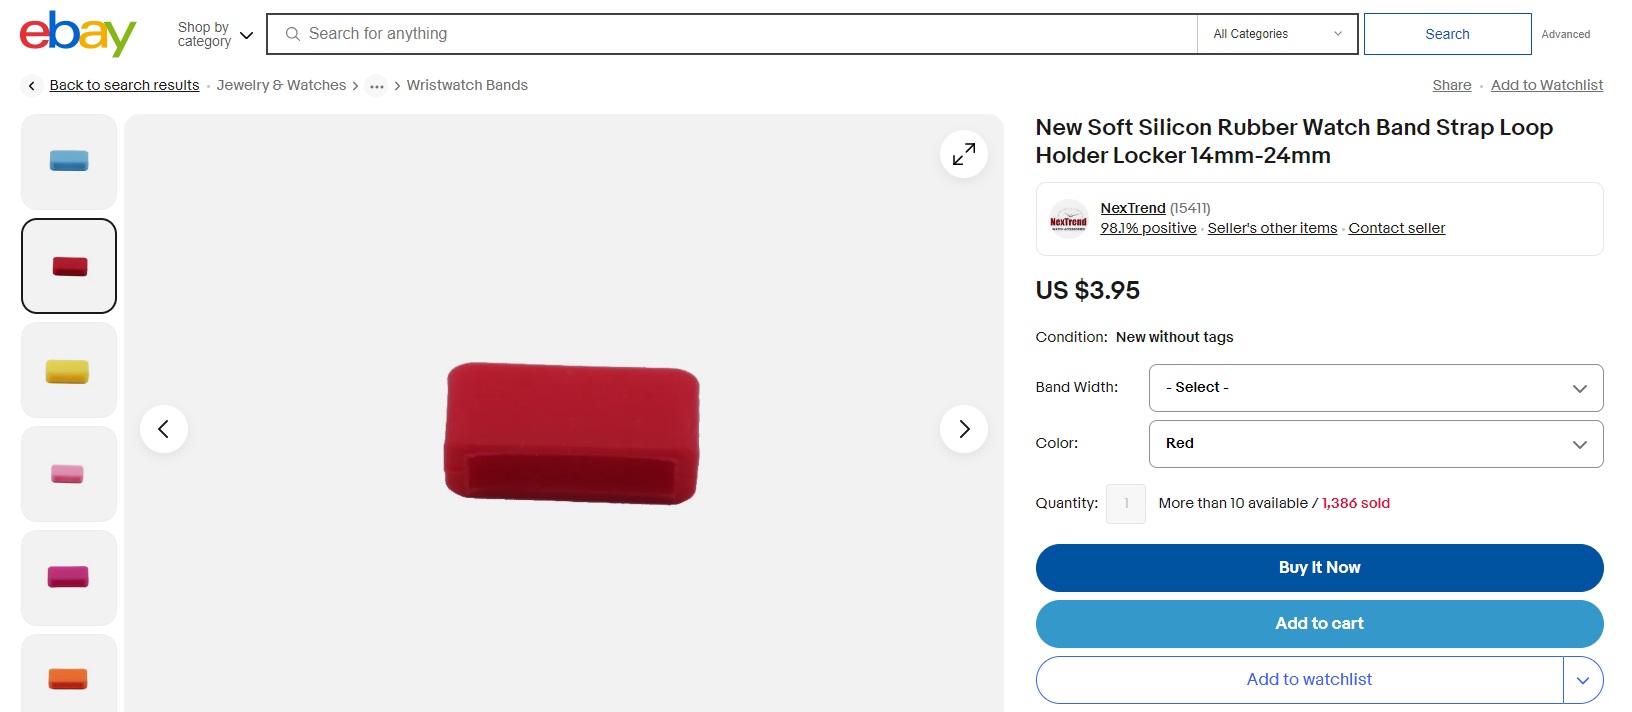Image resolution: width=1632 pixels, height=712 pixels.
Task: Click the eBay logo
Action: 78,34
